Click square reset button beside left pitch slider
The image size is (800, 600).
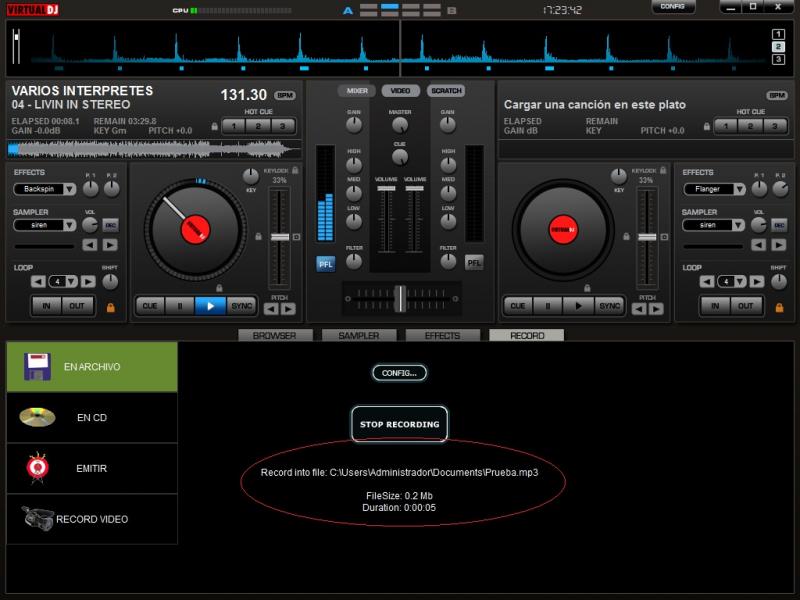pos(296,237)
